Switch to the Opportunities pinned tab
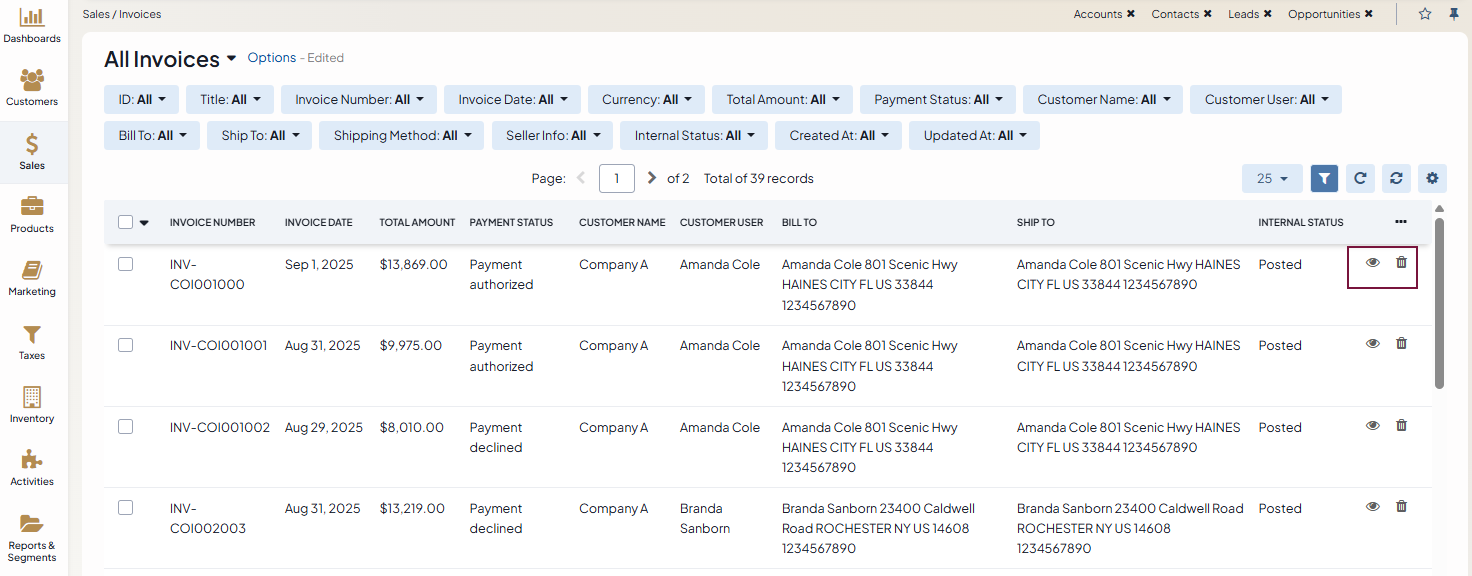Viewport: 1472px width, 576px height. click(x=1323, y=14)
